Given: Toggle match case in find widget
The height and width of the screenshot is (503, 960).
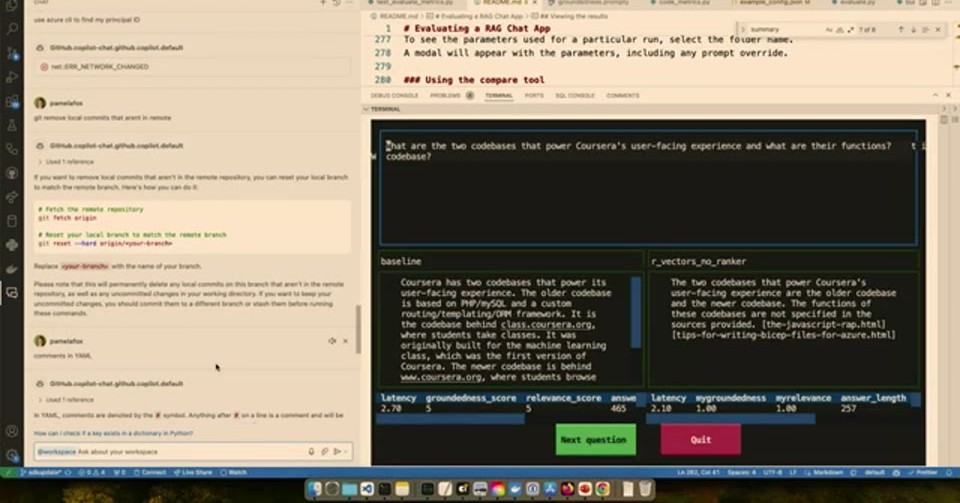Looking at the screenshot, I should 829,29.
